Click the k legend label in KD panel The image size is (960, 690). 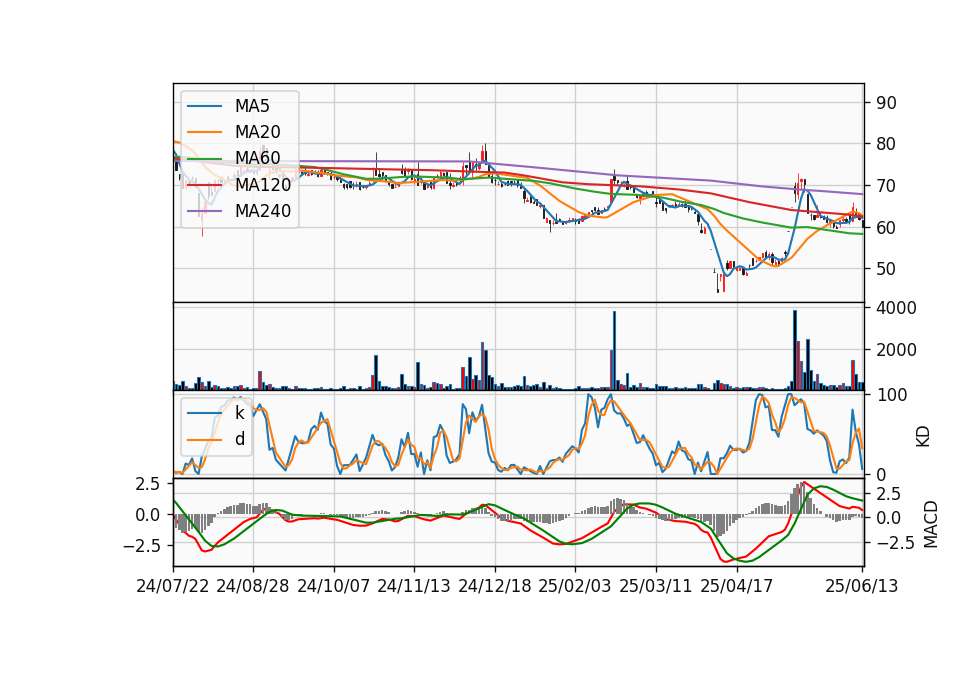pos(239,413)
